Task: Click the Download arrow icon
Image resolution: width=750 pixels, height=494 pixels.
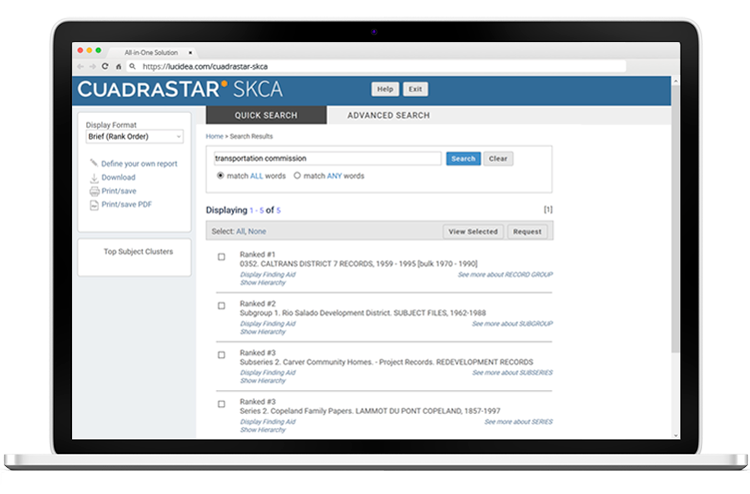Action: pyautogui.click(x=94, y=177)
